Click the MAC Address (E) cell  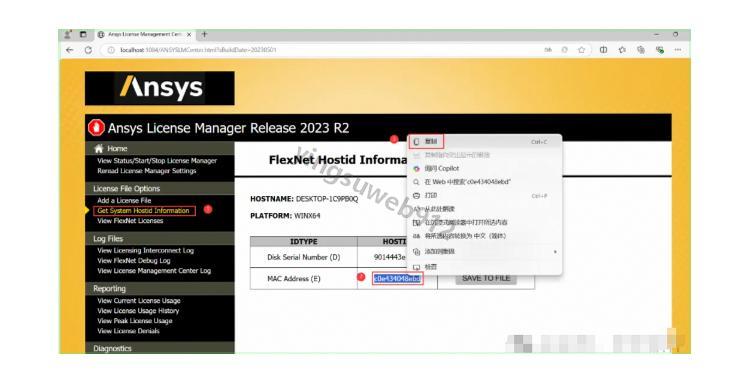pyautogui.click(x=304, y=279)
